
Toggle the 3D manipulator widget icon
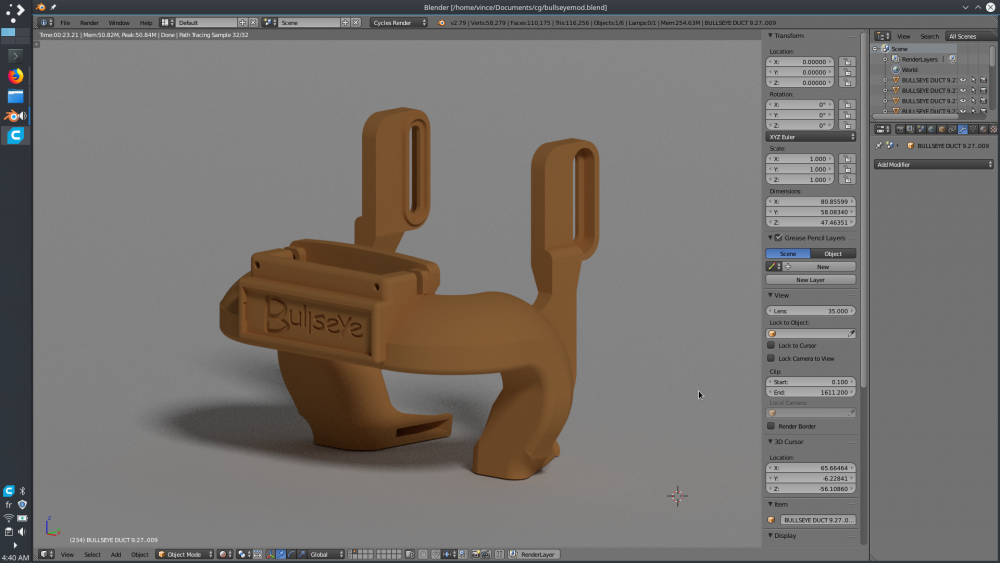[271, 554]
